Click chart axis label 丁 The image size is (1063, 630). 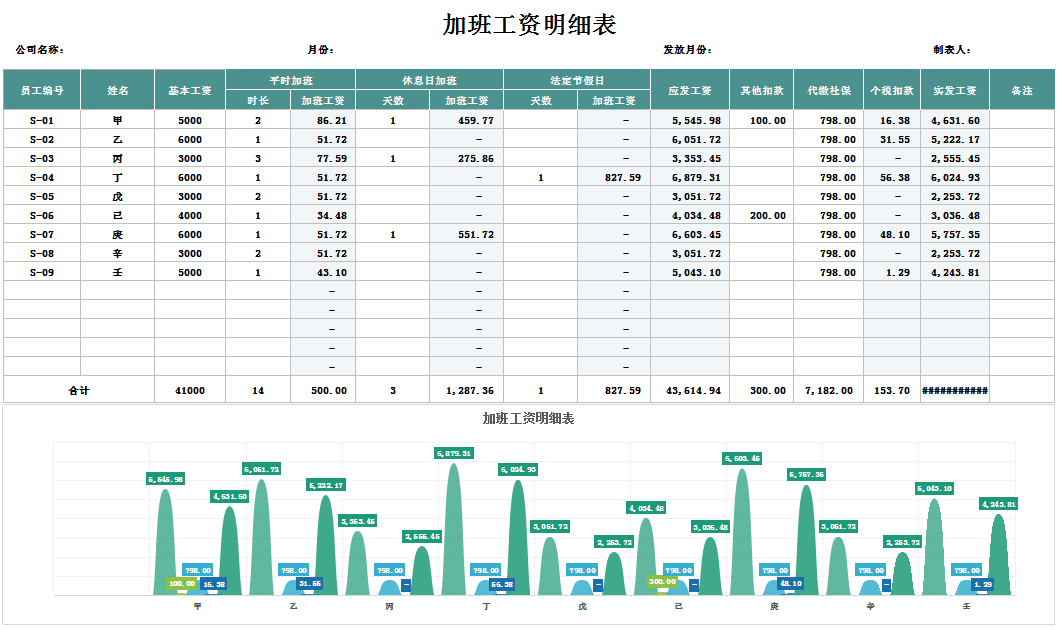tap(486, 606)
